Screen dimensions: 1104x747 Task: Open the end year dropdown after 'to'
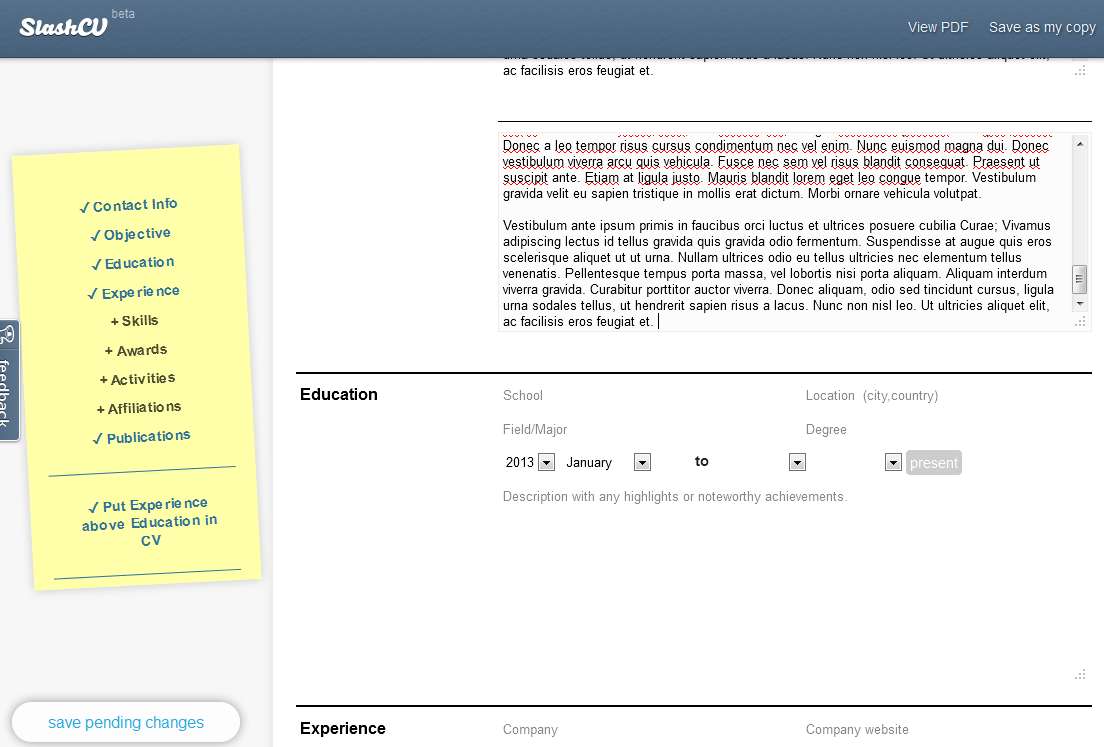pyautogui.click(x=797, y=463)
